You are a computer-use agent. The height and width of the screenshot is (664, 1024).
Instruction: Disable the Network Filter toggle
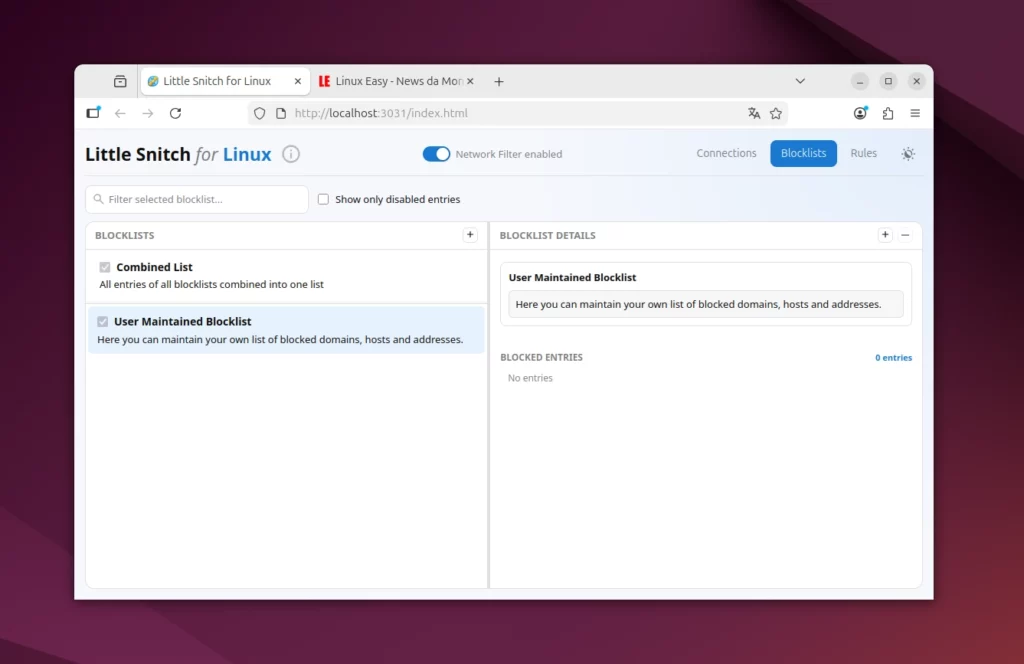click(x=437, y=154)
